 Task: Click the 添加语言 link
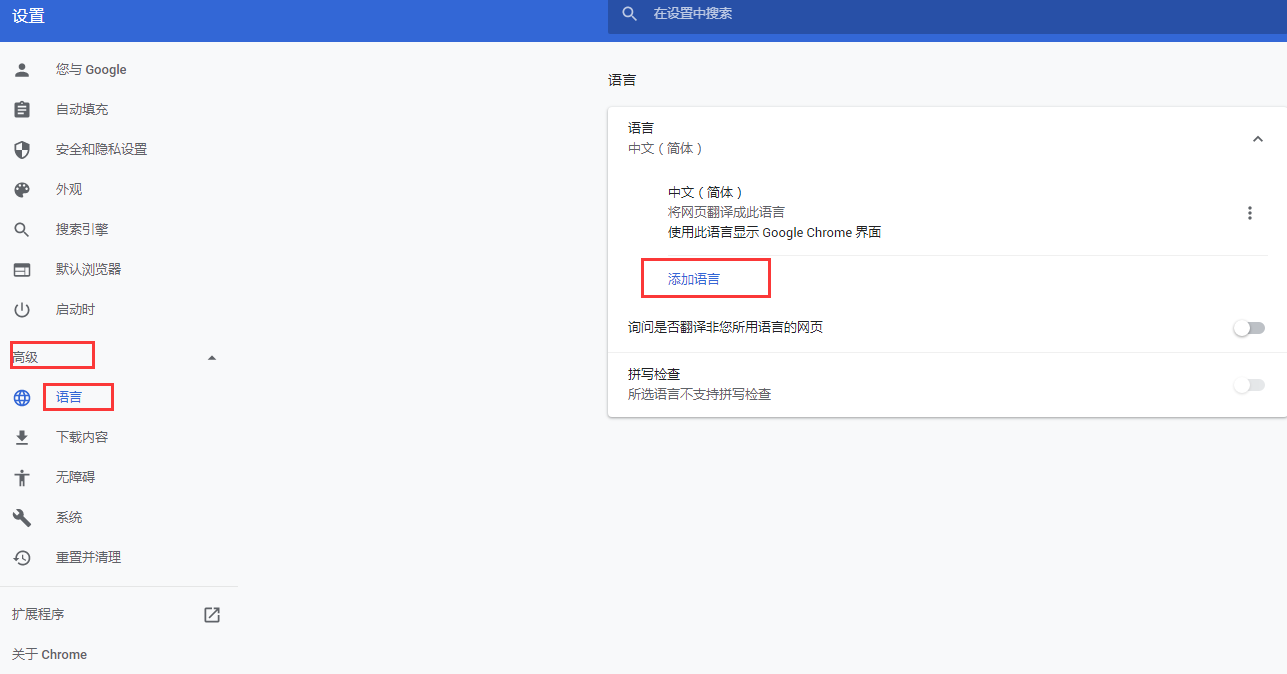[x=694, y=279]
